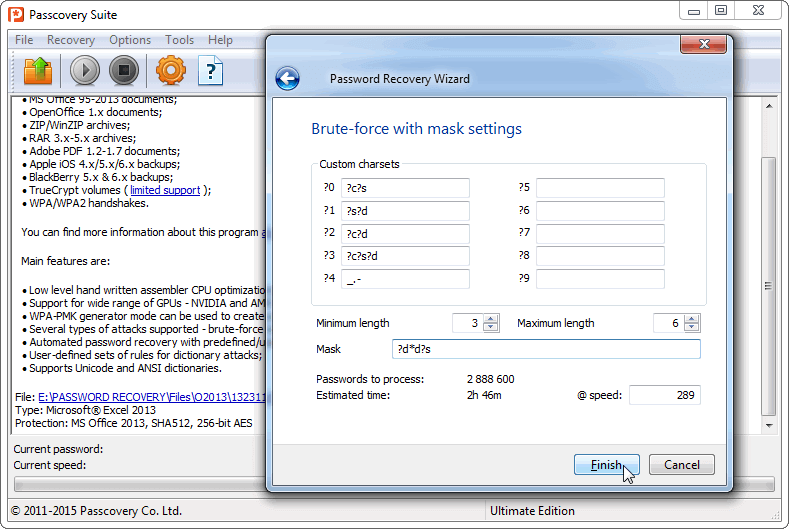Viewport: 789px width, 529px height.
Task: Increase Maximum length with up arrow
Action: point(692,319)
